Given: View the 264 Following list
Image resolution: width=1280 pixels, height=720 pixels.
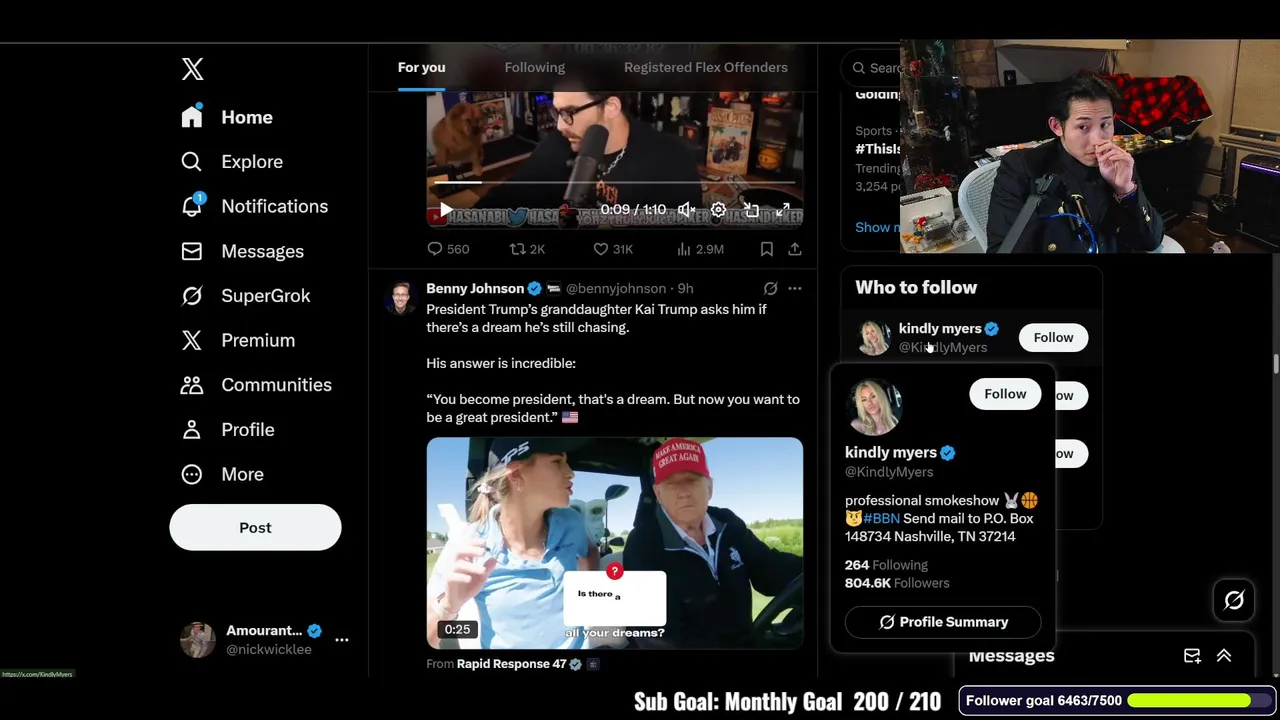Looking at the screenshot, I should coord(886,565).
